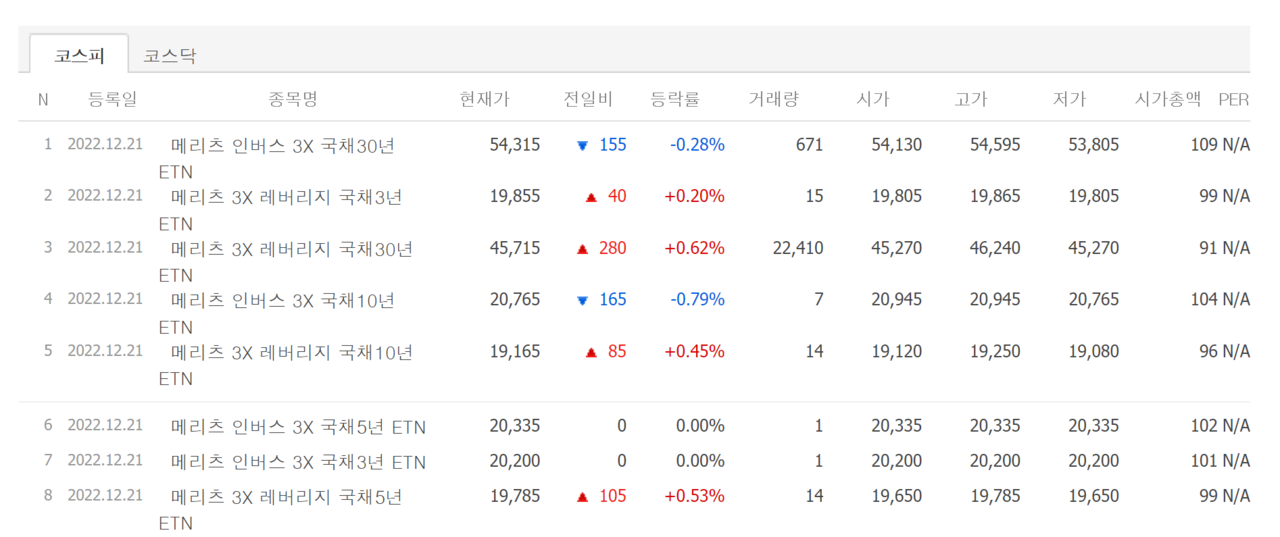Select the current price 20,765

pos(515,300)
